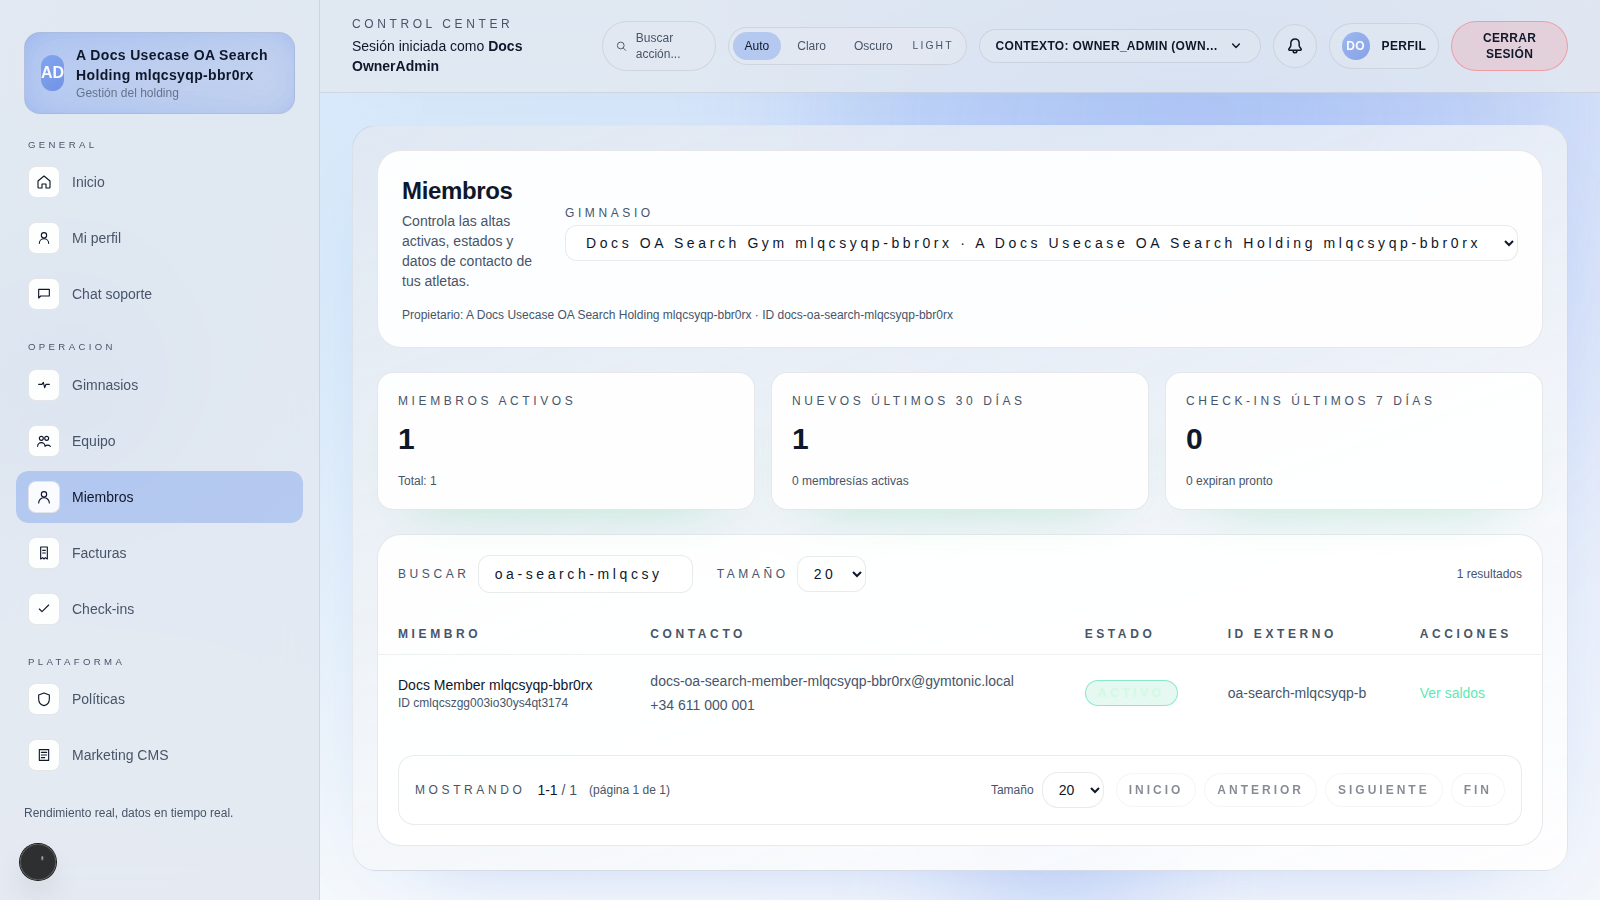Image resolution: width=1600 pixels, height=900 pixels.
Task: Switch to Claro theme
Action: click(x=811, y=45)
